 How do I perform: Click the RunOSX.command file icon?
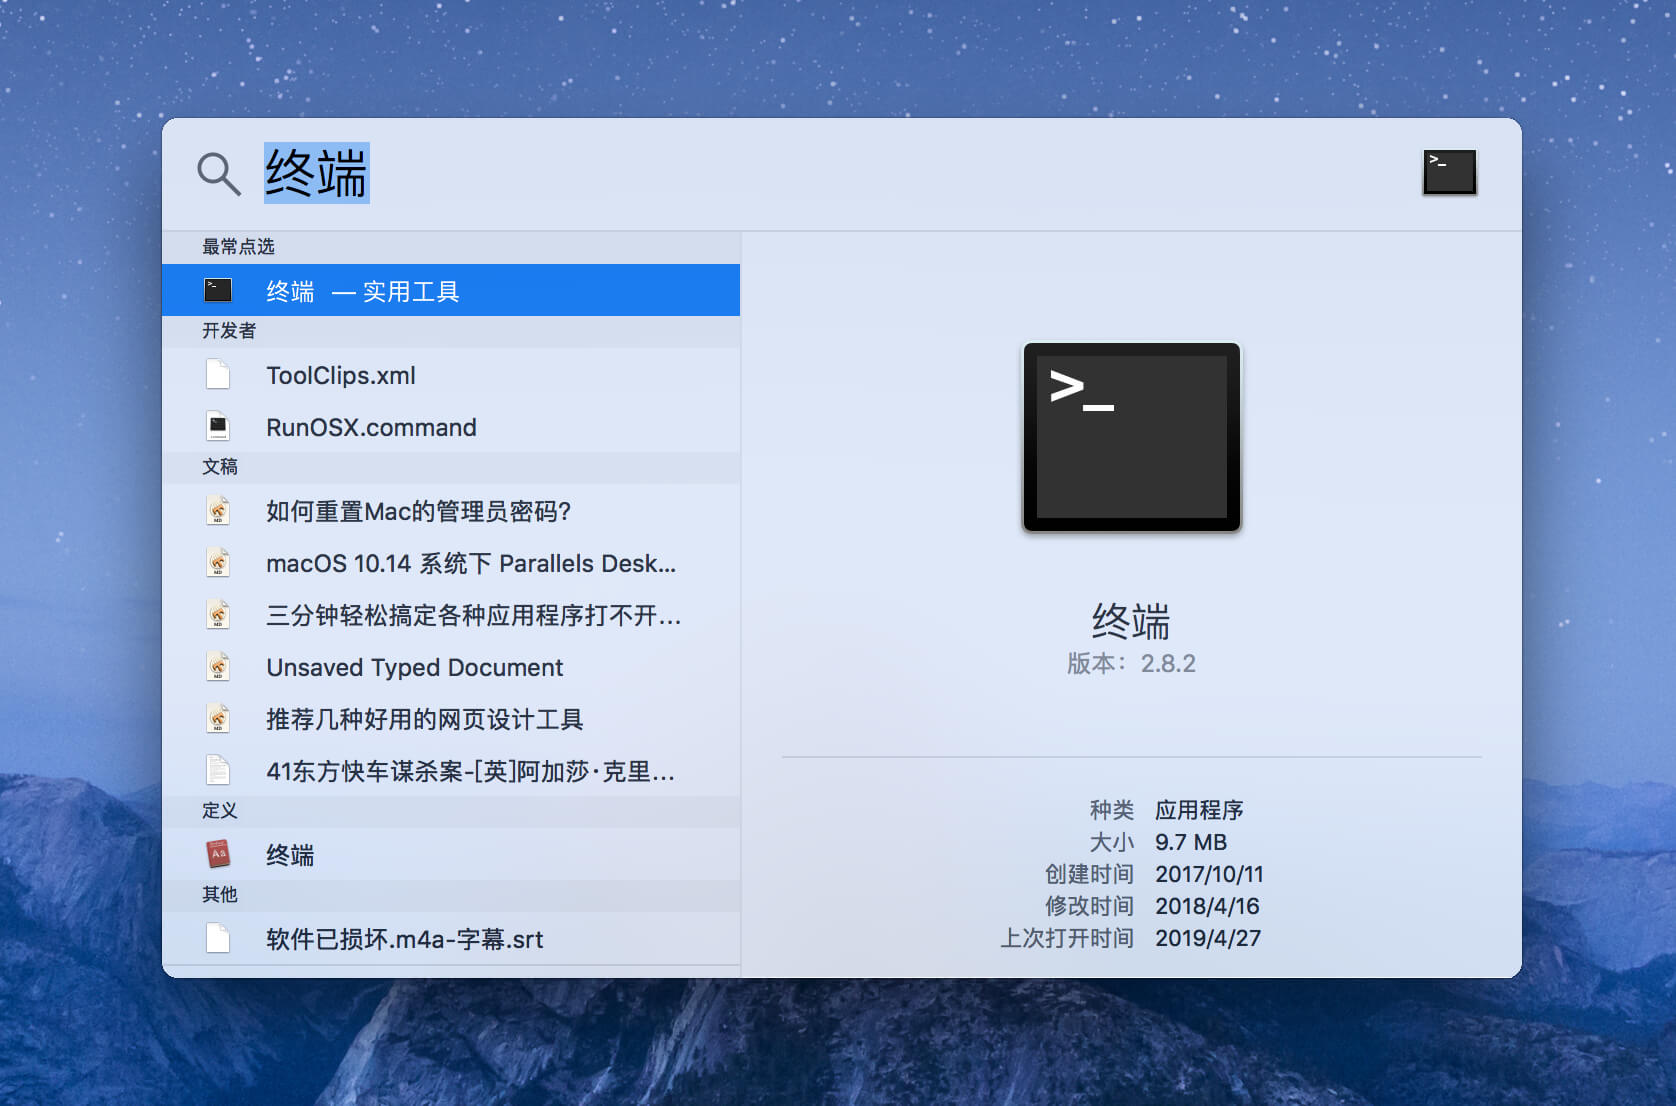pyautogui.click(x=218, y=427)
